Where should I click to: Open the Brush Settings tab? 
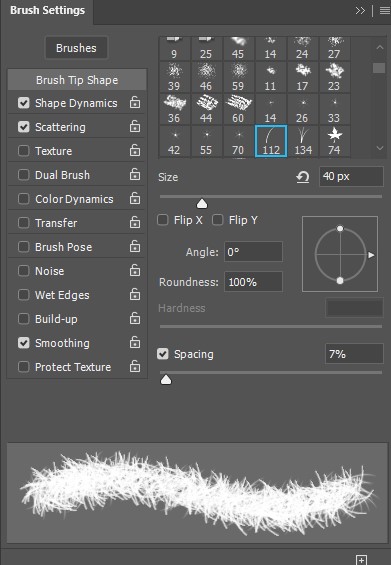coord(47,11)
